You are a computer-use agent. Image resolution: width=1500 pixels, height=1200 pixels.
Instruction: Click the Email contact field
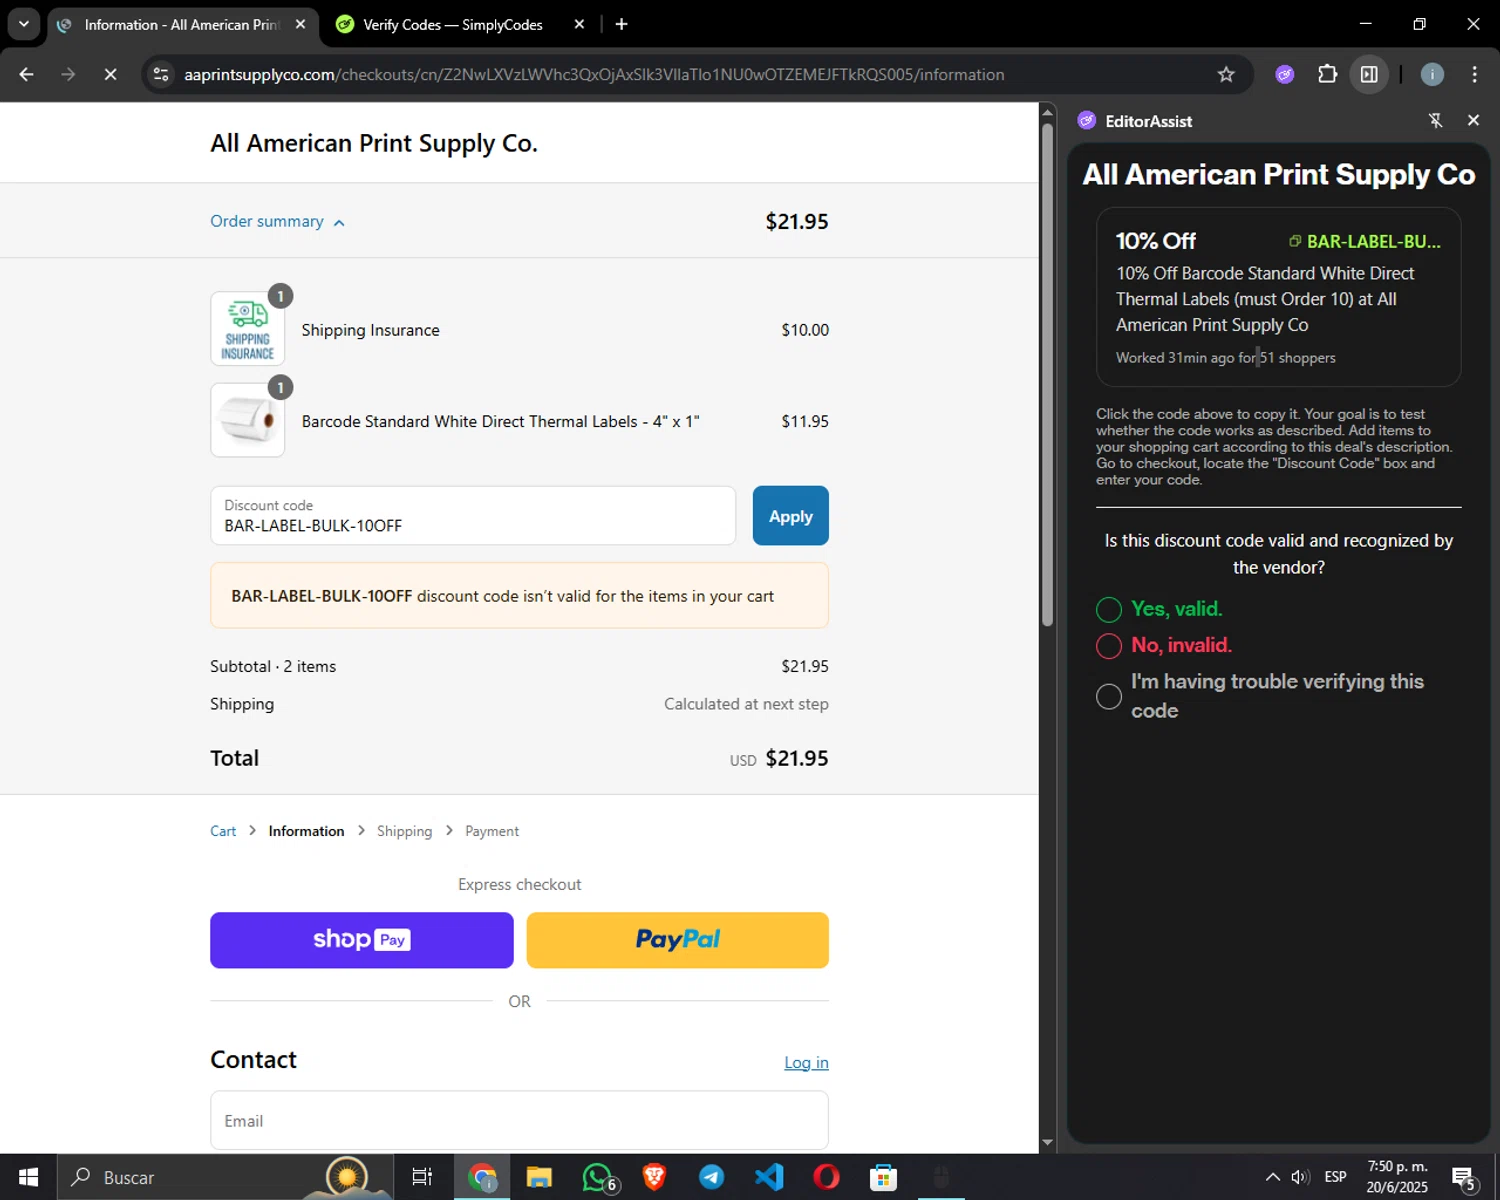(x=519, y=1121)
